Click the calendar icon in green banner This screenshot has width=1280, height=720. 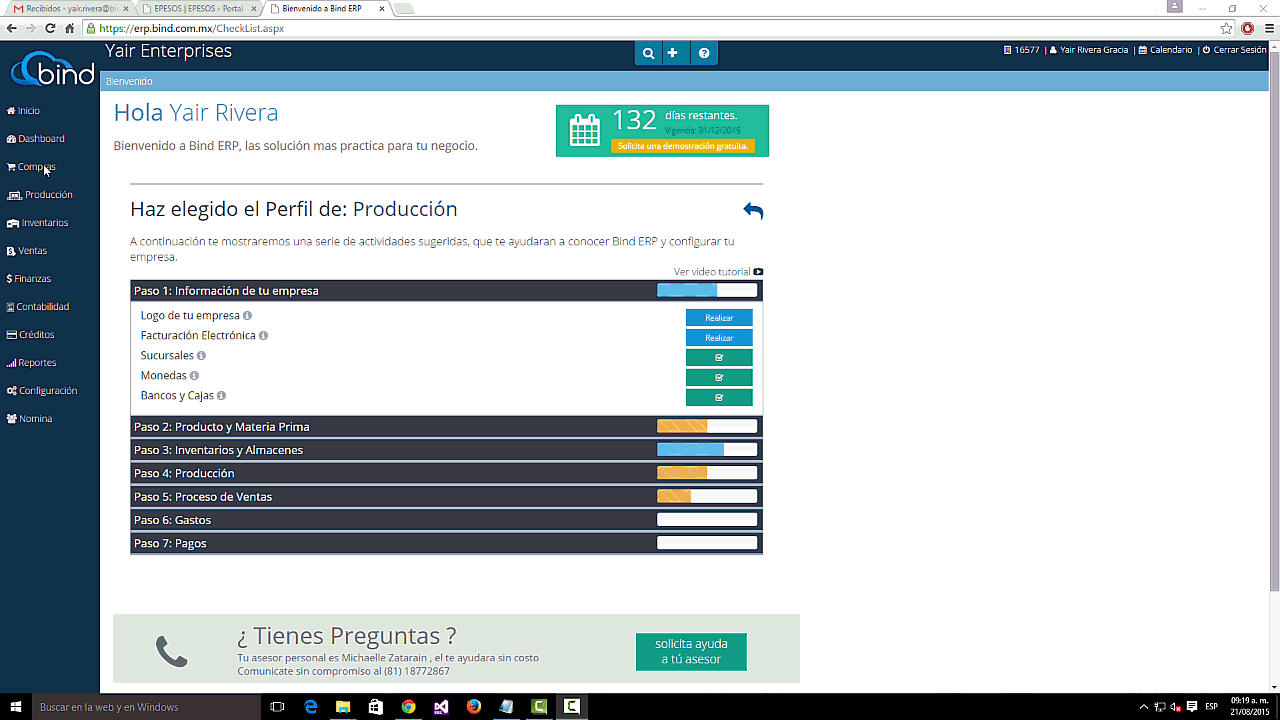pyautogui.click(x=584, y=130)
